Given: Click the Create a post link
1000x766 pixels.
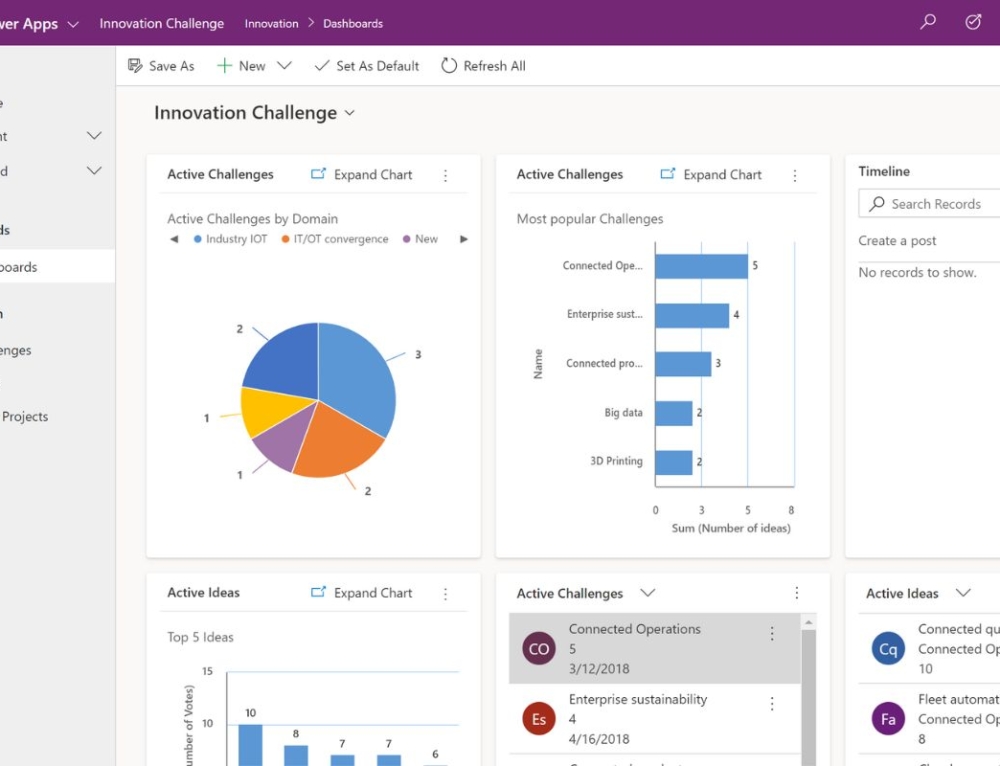Looking at the screenshot, I should pyautogui.click(x=897, y=241).
